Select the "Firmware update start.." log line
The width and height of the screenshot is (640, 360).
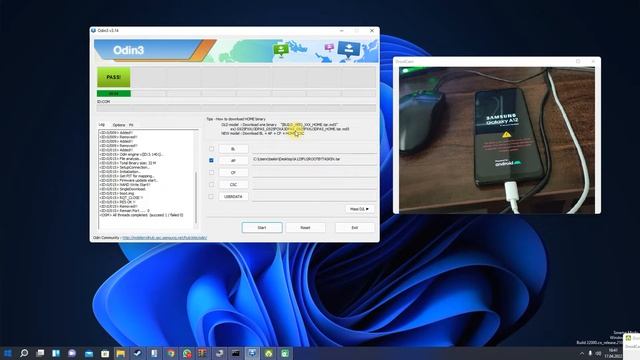(129, 180)
